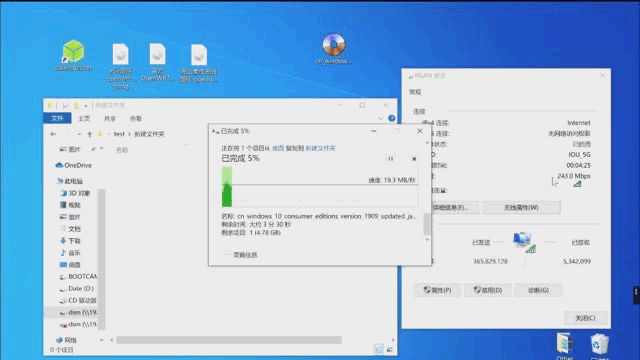Click 无线属性(W) button in WLAN window

pyautogui.click(x=521, y=207)
